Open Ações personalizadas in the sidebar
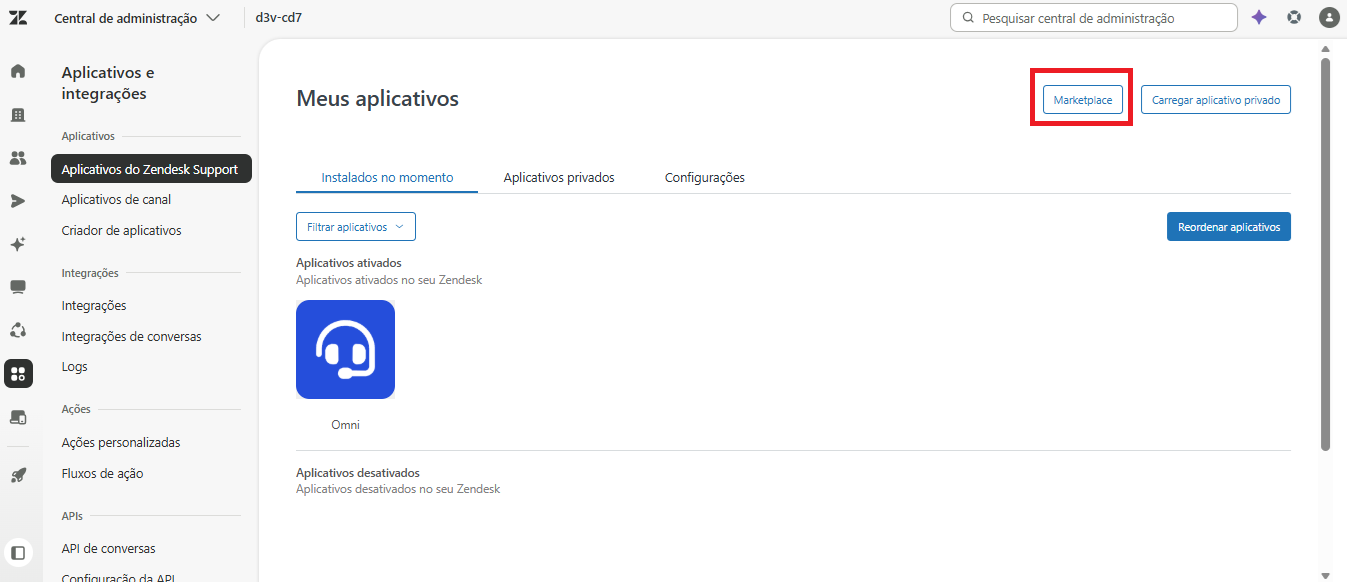Screen dimensions: 1347x582 pyautogui.click(x=121, y=443)
